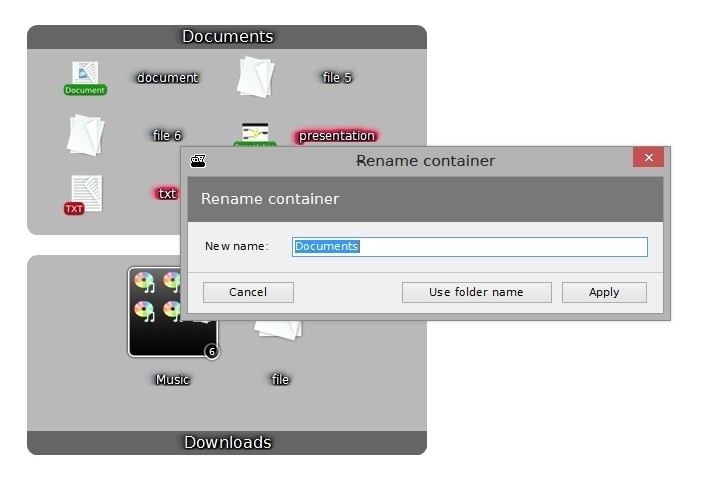
Task: Click the 'Rename container' dialog header text
Action: [270, 199]
